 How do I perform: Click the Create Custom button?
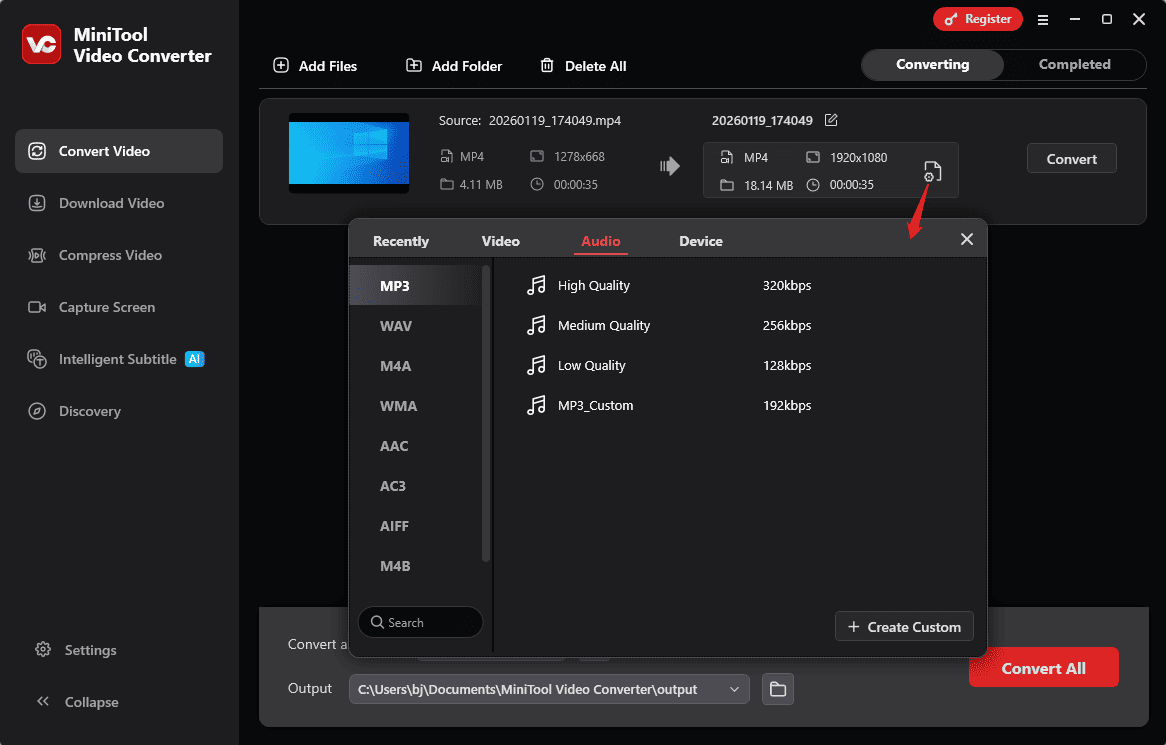(903, 626)
